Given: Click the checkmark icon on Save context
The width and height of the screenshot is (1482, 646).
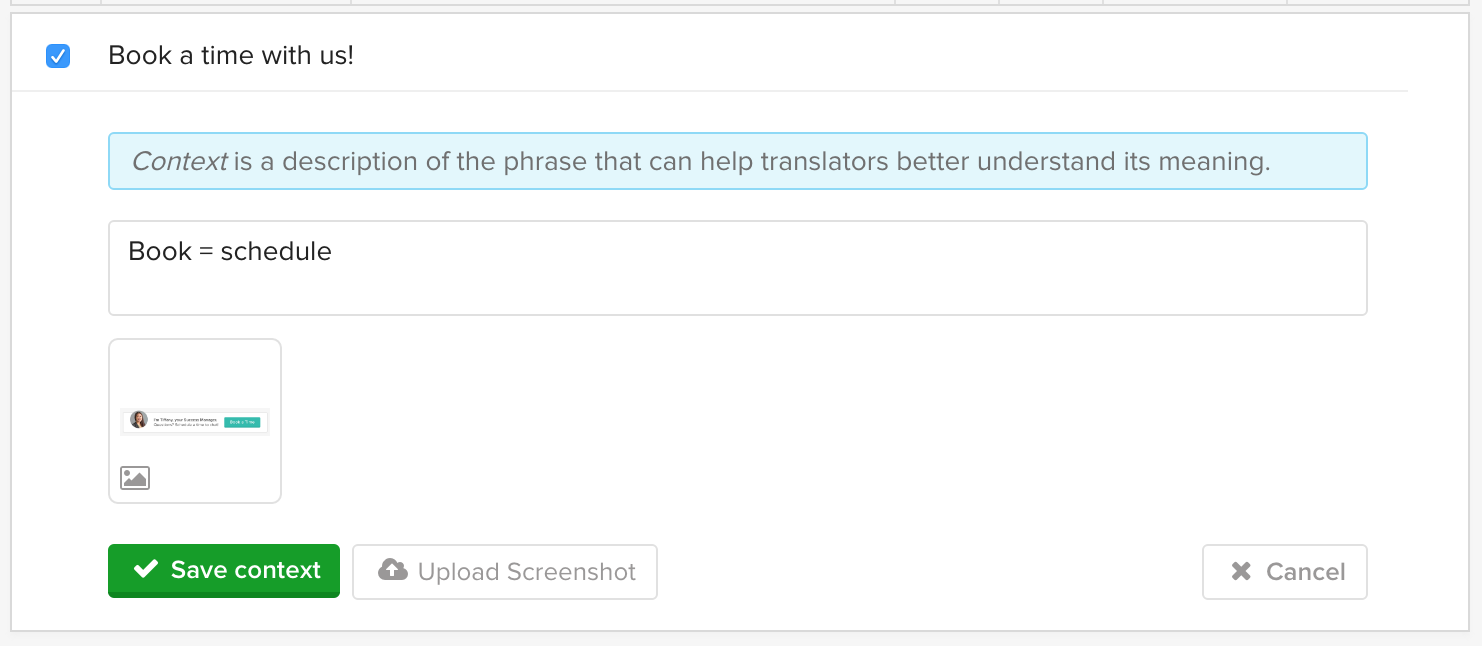Looking at the screenshot, I should pos(146,569).
